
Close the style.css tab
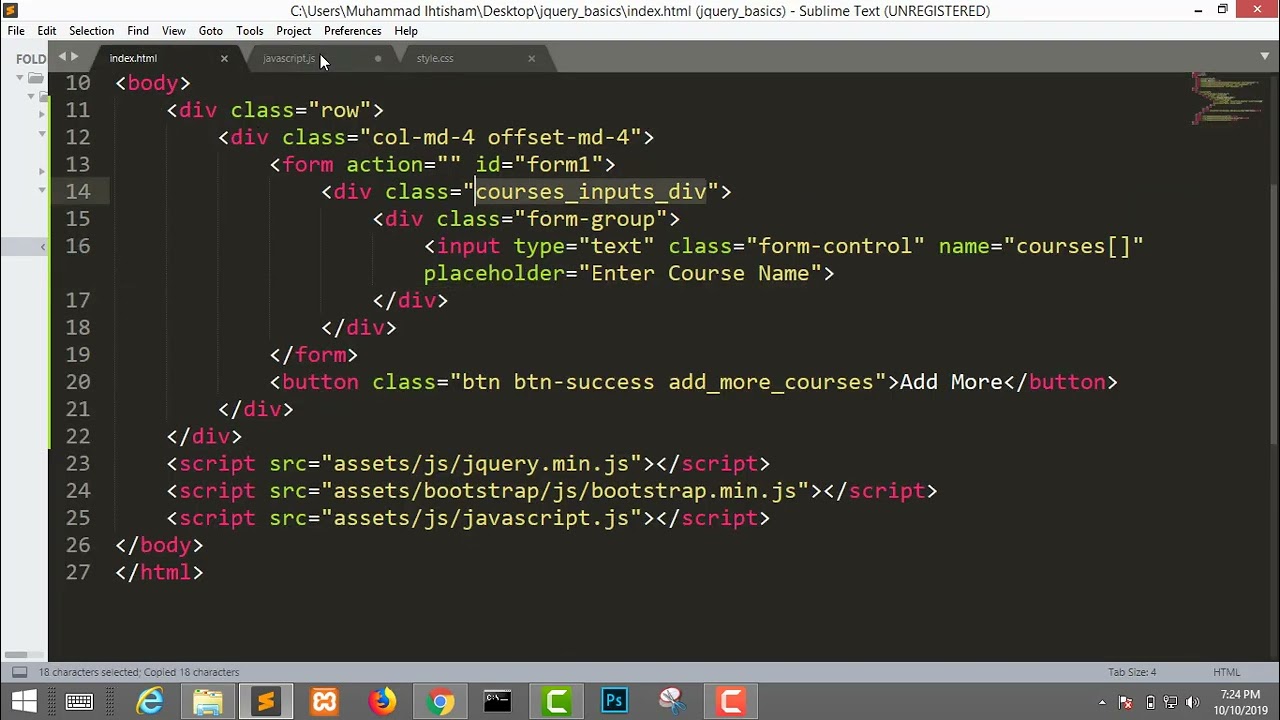(531, 58)
